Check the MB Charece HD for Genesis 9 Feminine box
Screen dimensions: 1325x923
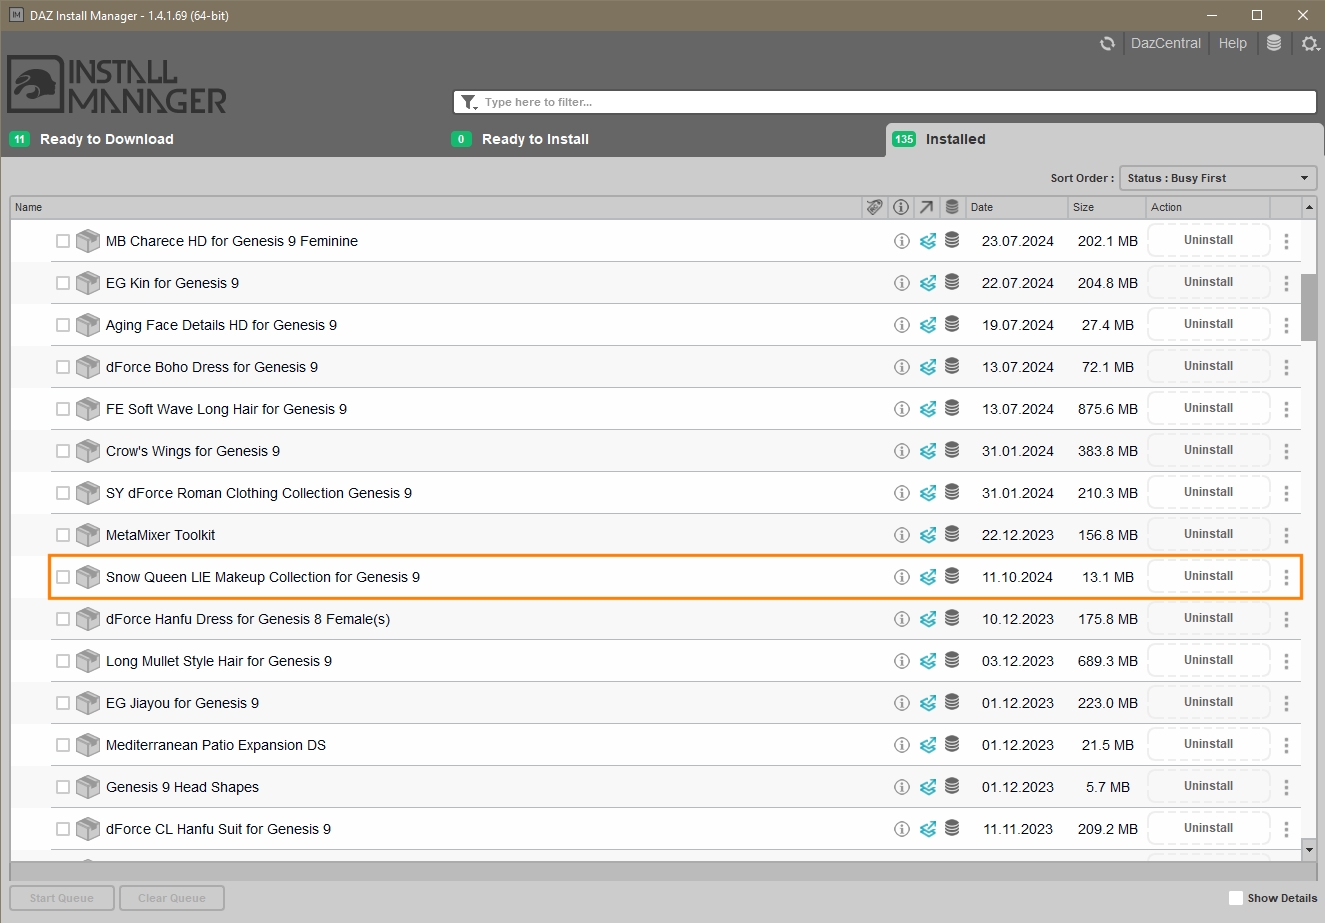[x=63, y=241]
